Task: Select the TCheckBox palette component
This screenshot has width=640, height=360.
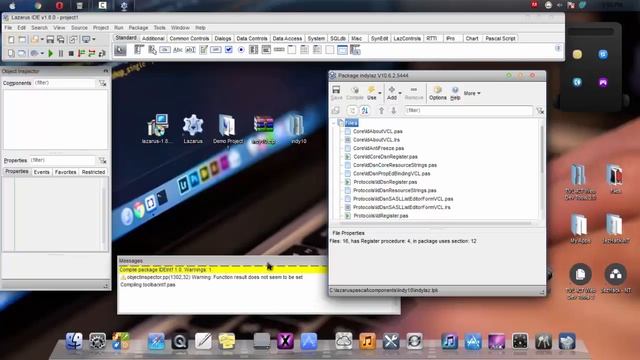Action: [x=229, y=50]
